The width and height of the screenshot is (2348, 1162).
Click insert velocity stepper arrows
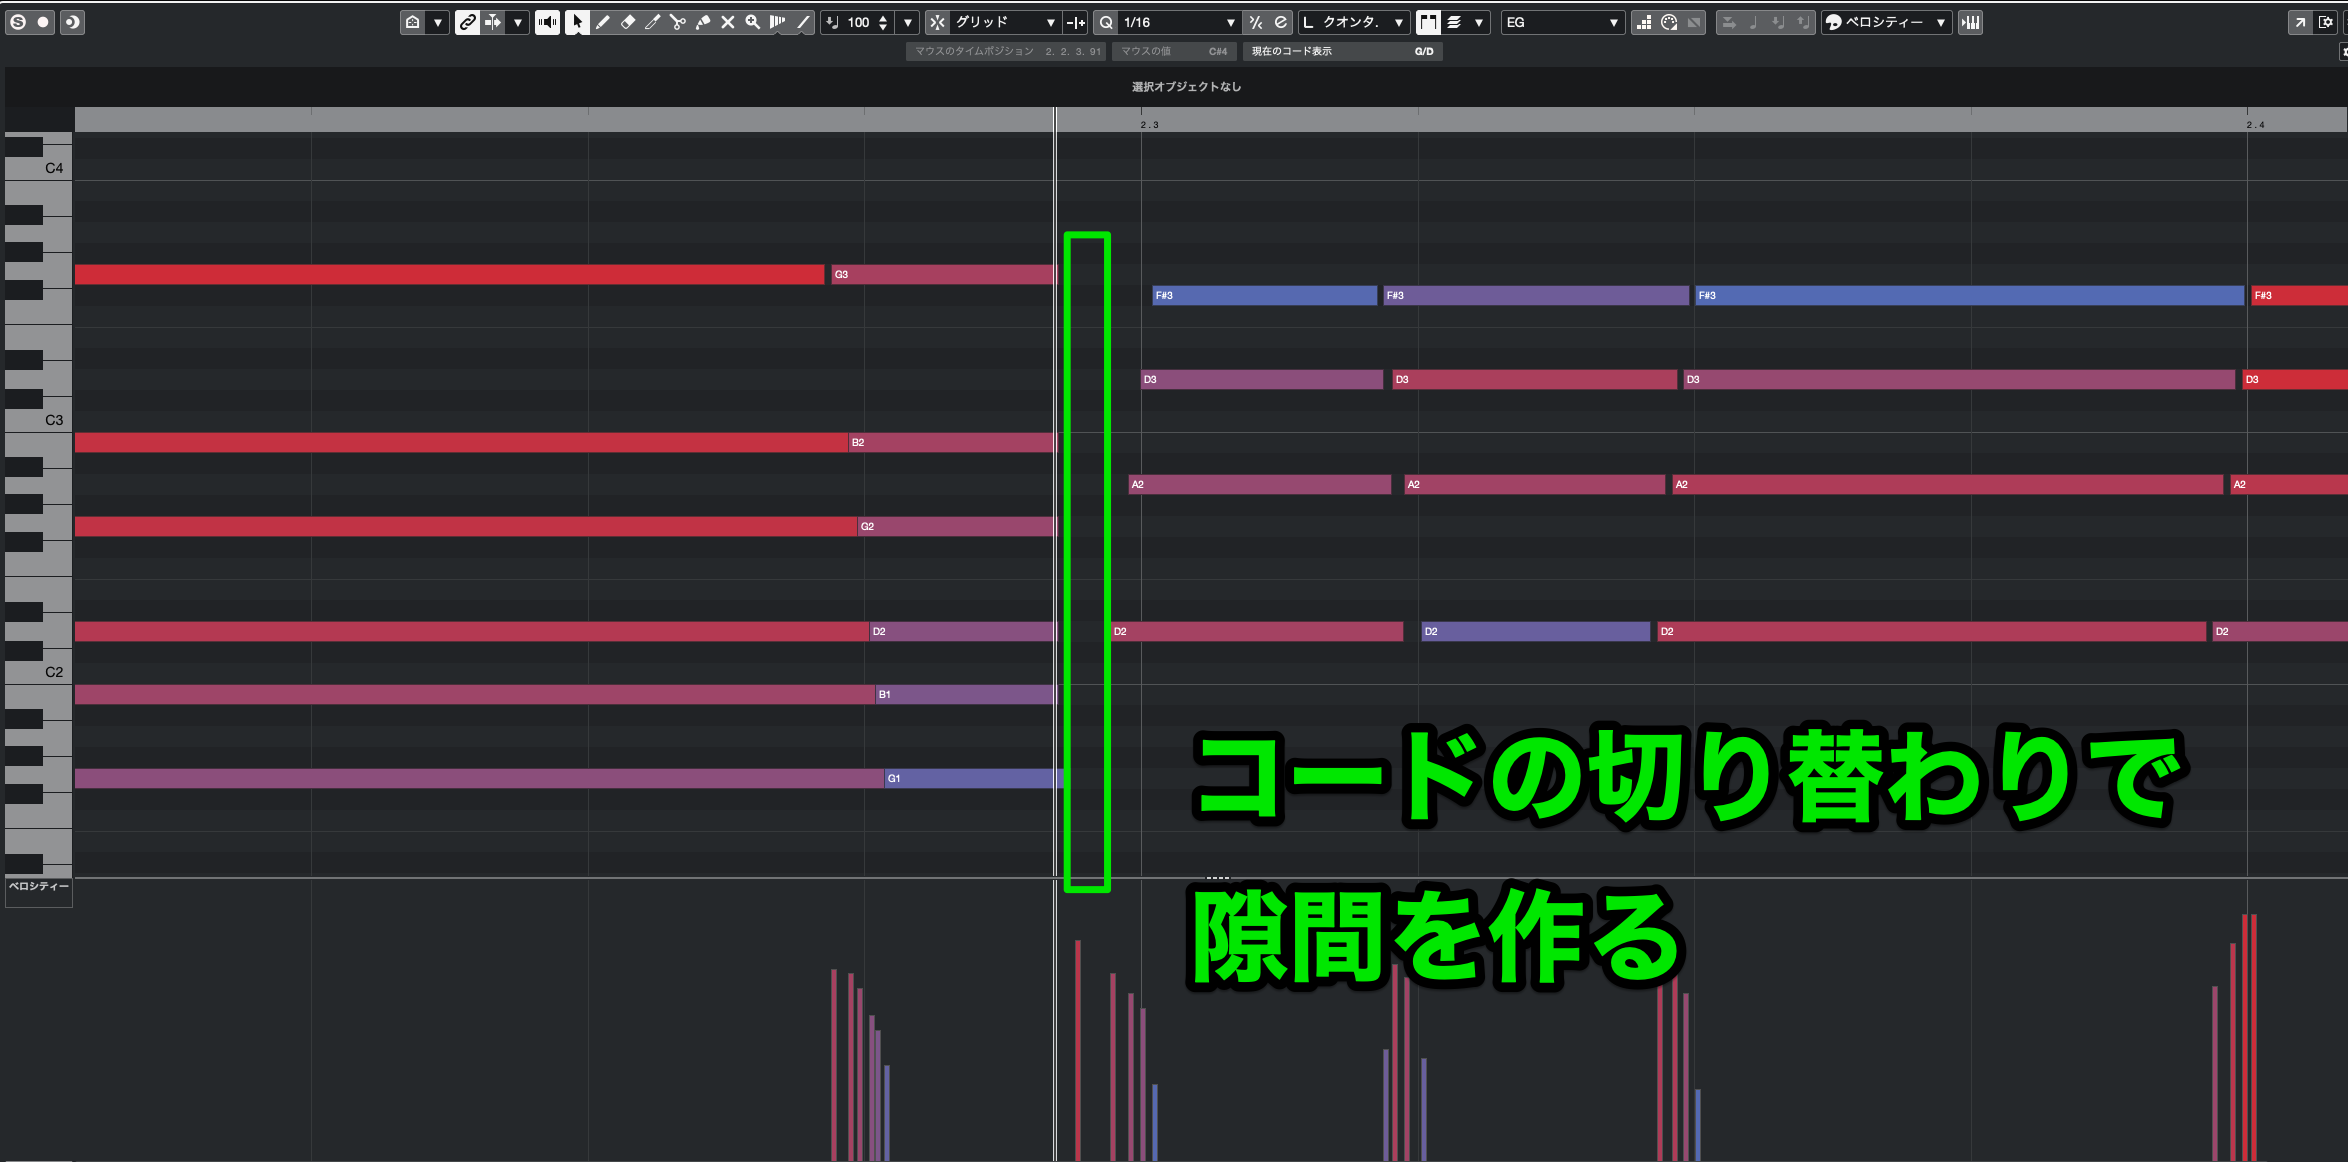pyautogui.click(x=883, y=22)
